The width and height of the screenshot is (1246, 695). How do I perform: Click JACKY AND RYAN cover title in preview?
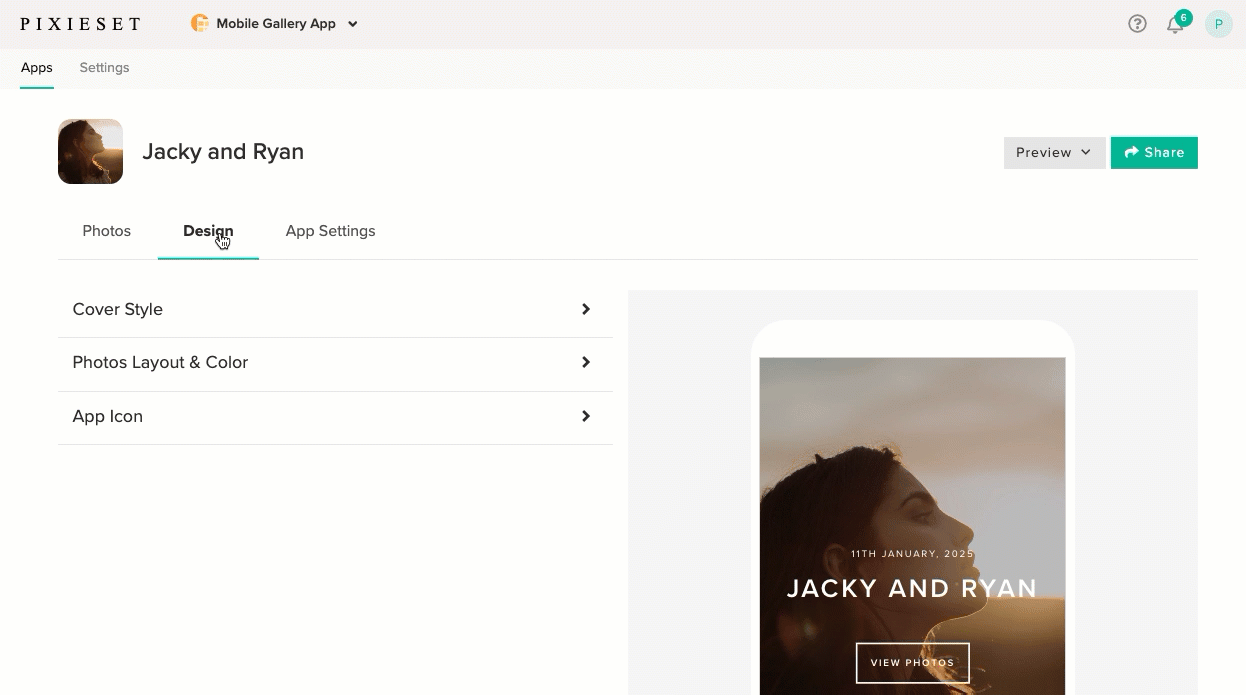913,589
